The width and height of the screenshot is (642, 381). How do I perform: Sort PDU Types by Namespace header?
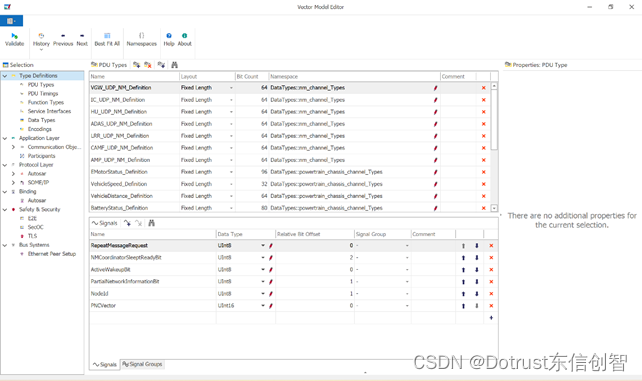(354, 77)
